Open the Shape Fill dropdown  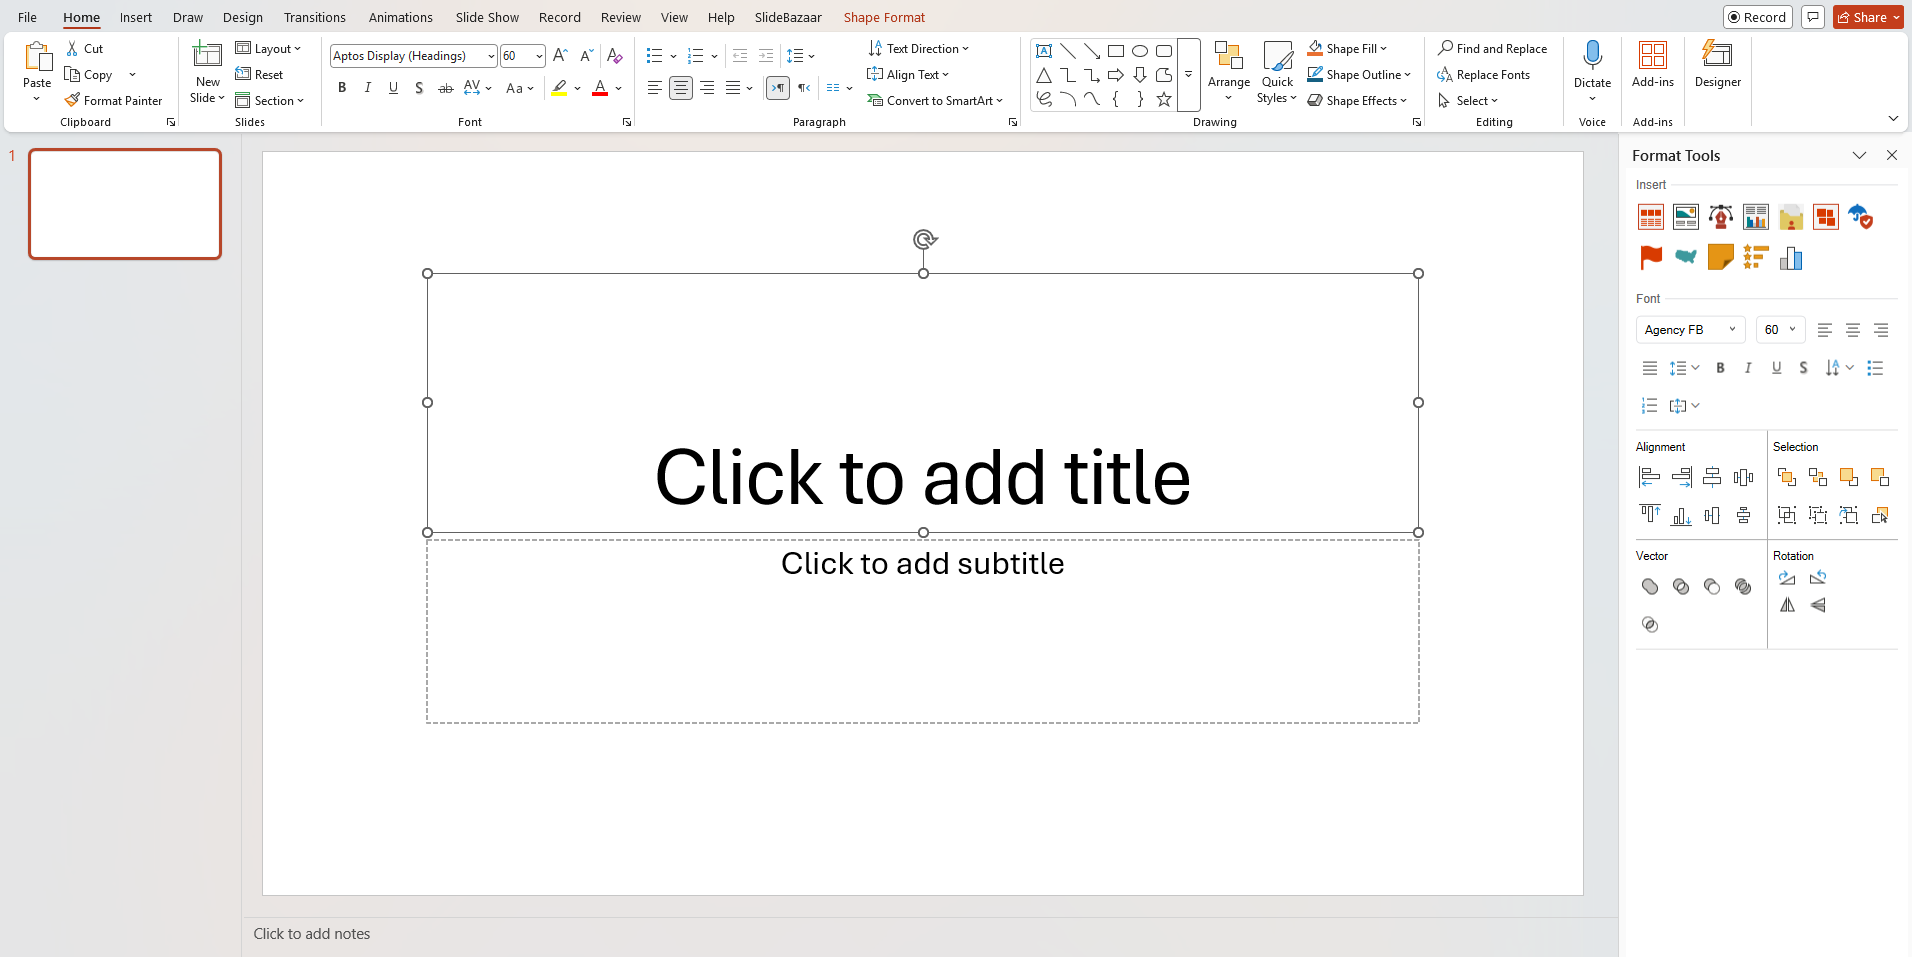[1347, 48]
